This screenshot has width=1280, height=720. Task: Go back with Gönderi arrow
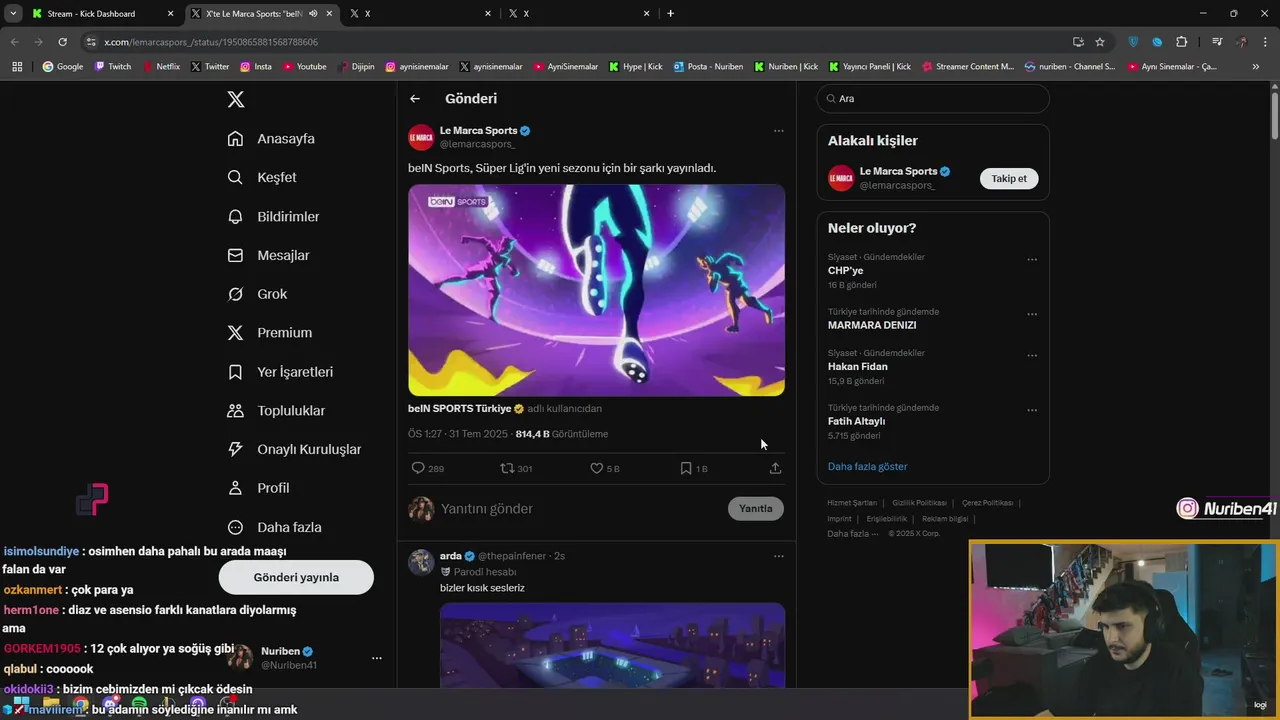[x=415, y=99]
